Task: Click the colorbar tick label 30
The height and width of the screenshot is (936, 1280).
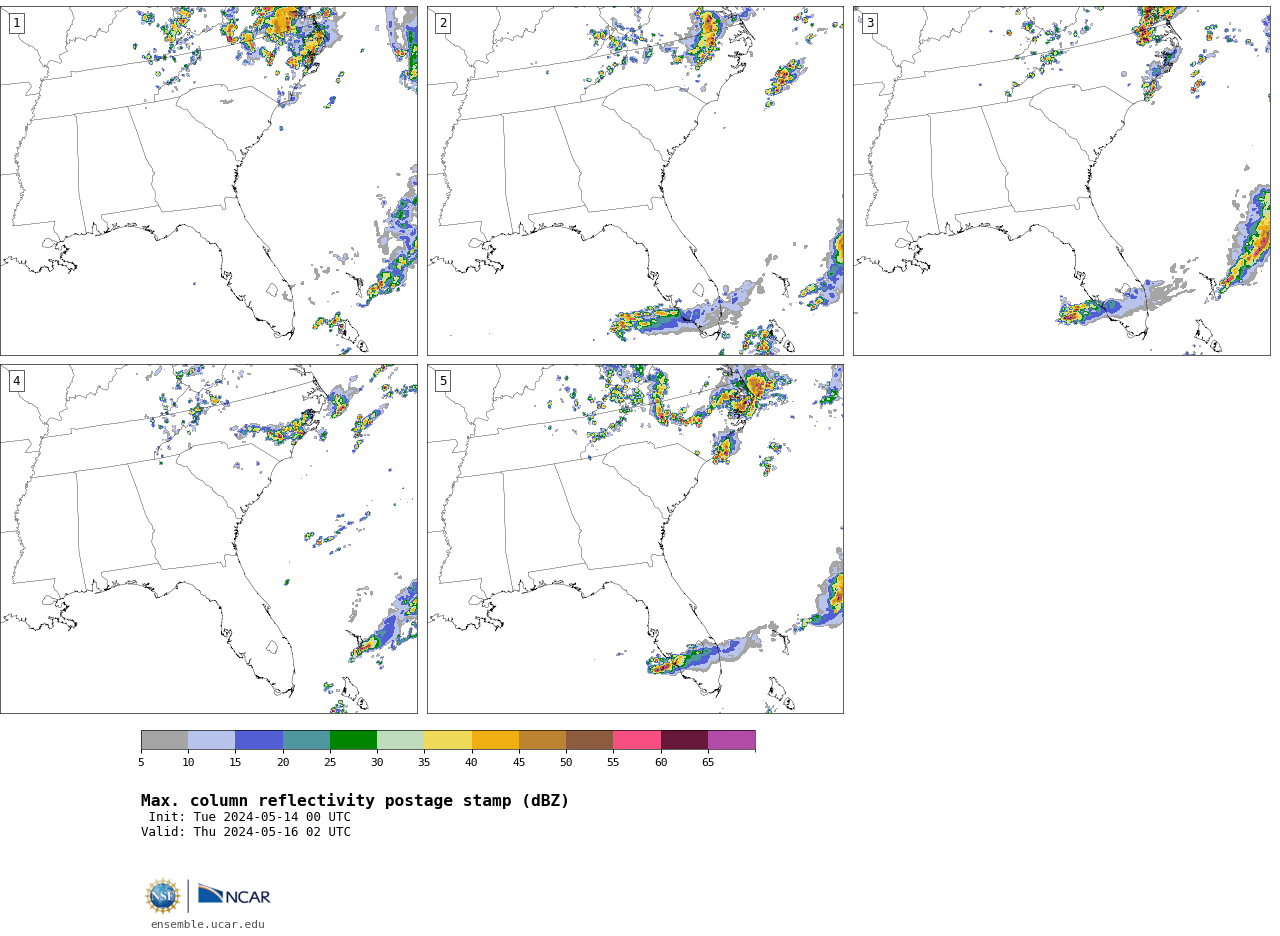Action: pos(377,763)
